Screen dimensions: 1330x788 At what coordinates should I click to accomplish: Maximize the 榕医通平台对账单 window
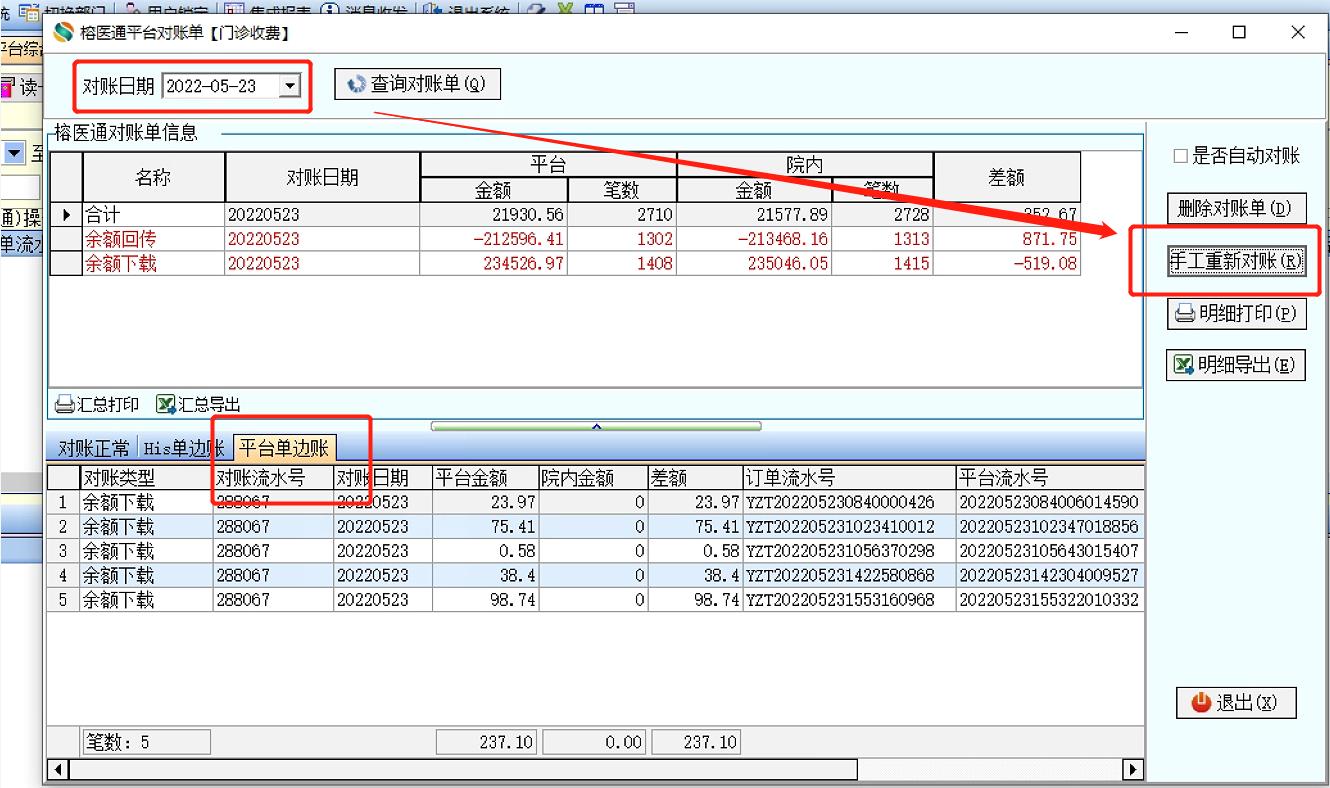point(1239,32)
